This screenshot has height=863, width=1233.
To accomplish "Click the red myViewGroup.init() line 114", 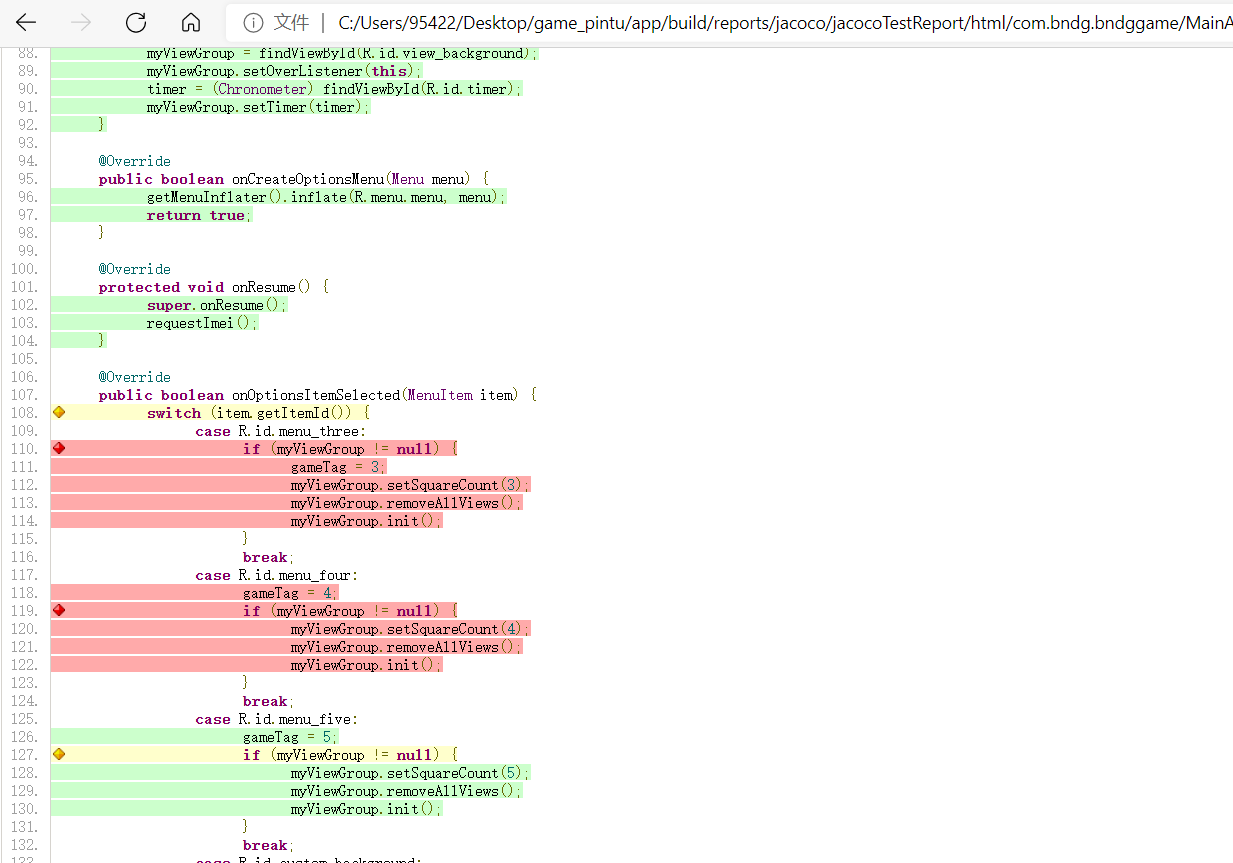I will click(x=364, y=520).
